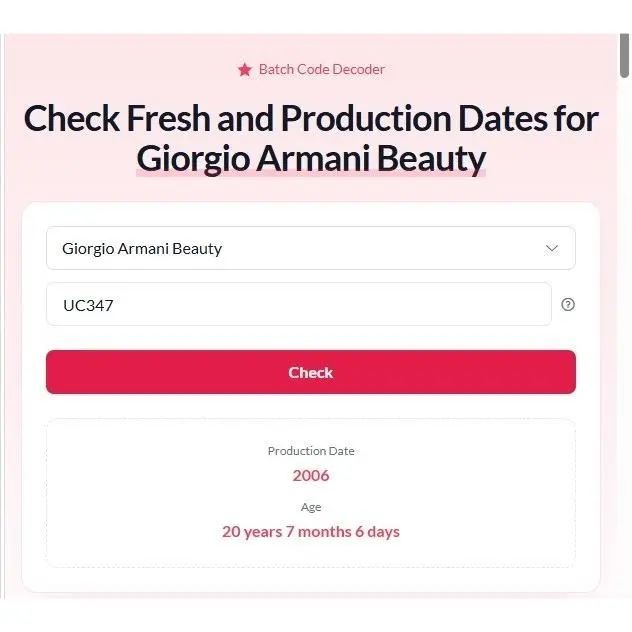This screenshot has height=632, width=632.
Task: Select the 20 years 7 months 6 days text
Action: point(311,532)
